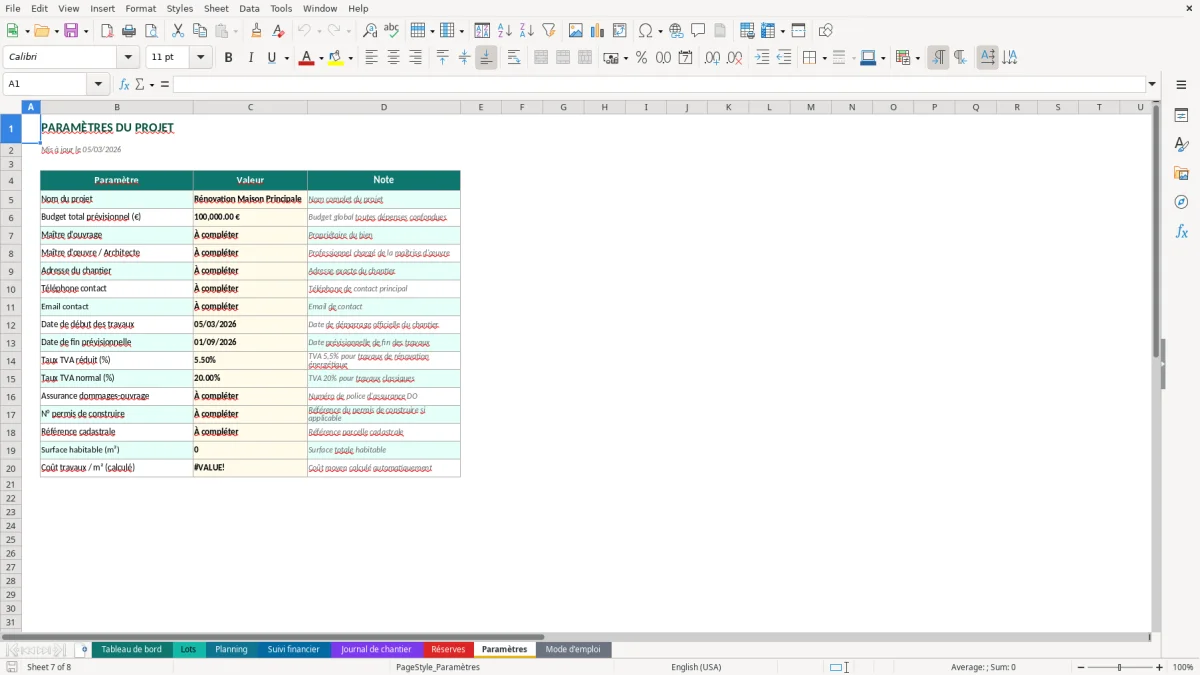The height and width of the screenshot is (675, 1200).
Task: Switch to the Planning sheet tab
Action: 231,649
